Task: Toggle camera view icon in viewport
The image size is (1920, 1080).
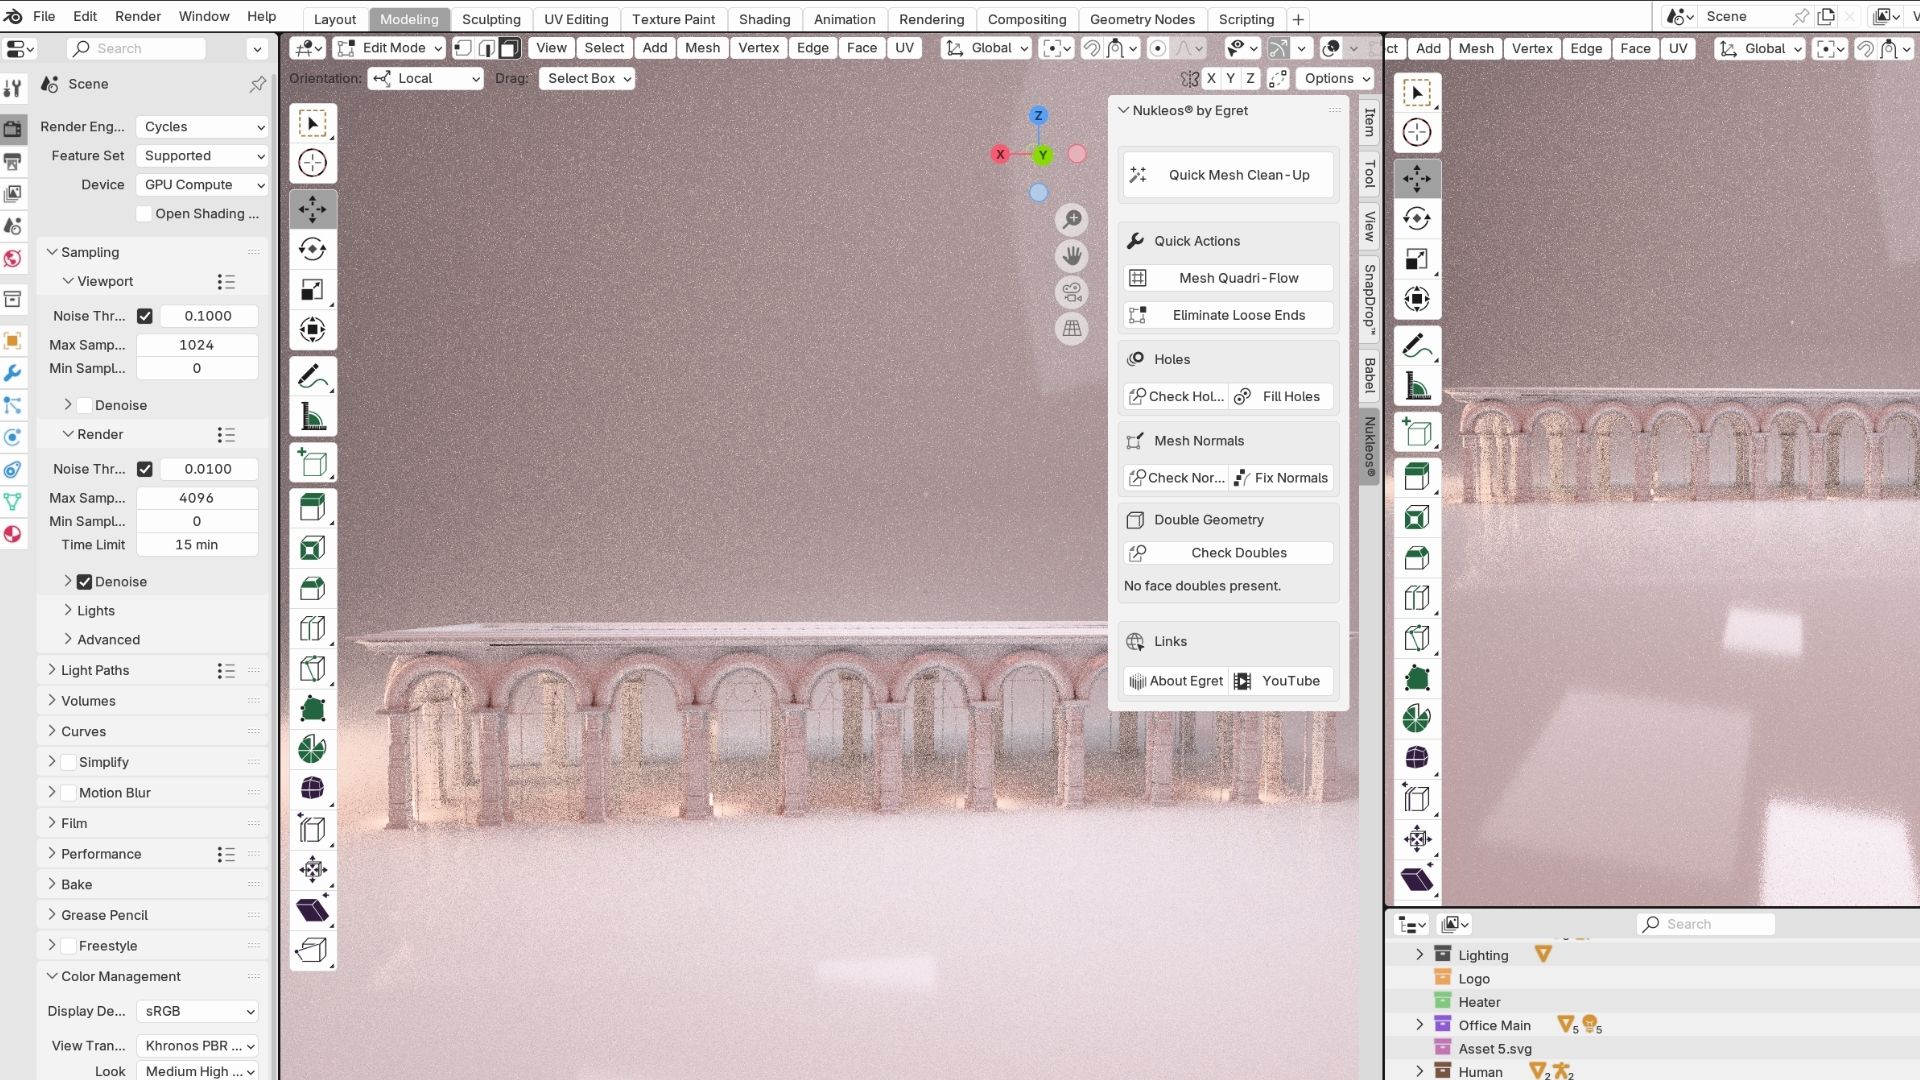Action: [1072, 292]
